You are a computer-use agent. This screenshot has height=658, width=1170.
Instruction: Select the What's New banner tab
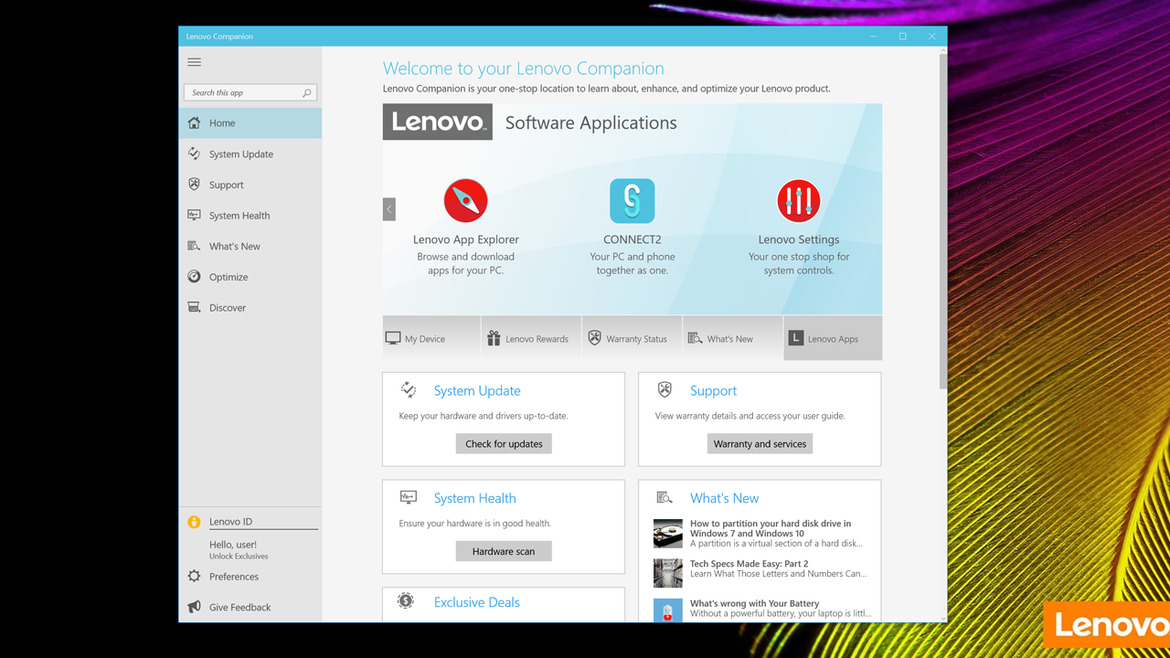pos(733,338)
